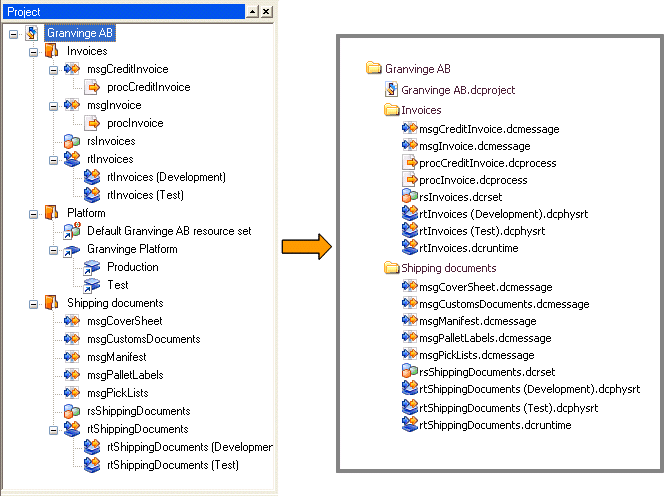Collapse the rtShippingDocuments runtime node
664x496 pixels.
[x=54, y=429]
